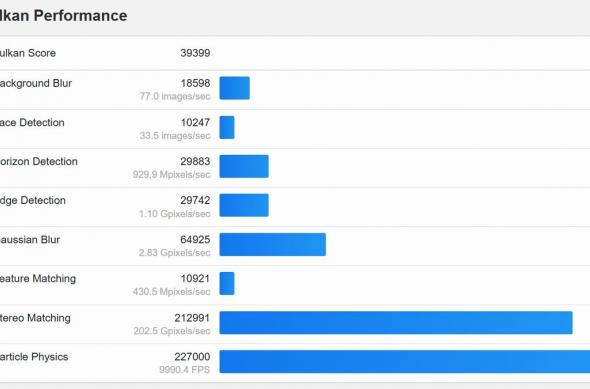This screenshot has height=389, width=590.
Task: Click the Stereo Matching bar
Action: [396, 322]
